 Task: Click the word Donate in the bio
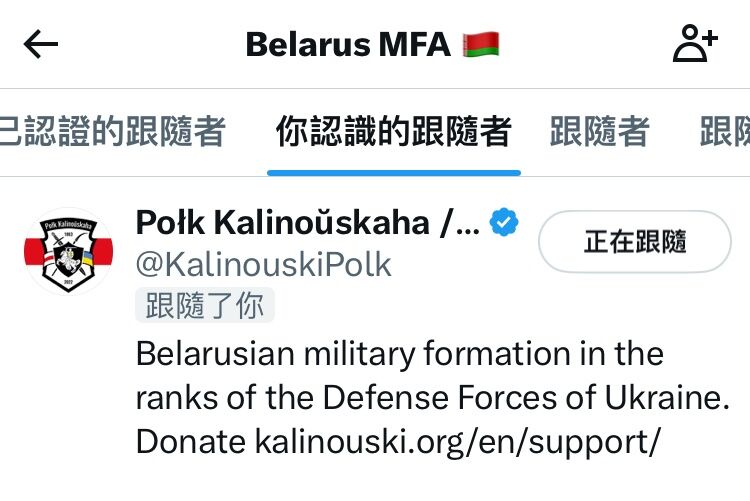(191, 442)
